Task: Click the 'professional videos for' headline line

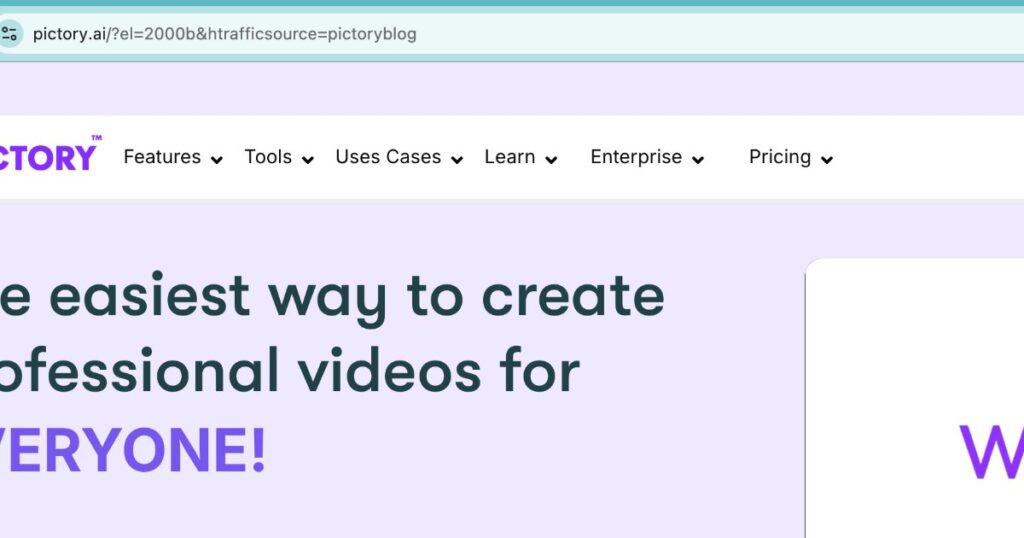Action: click(x=290, y=371)
